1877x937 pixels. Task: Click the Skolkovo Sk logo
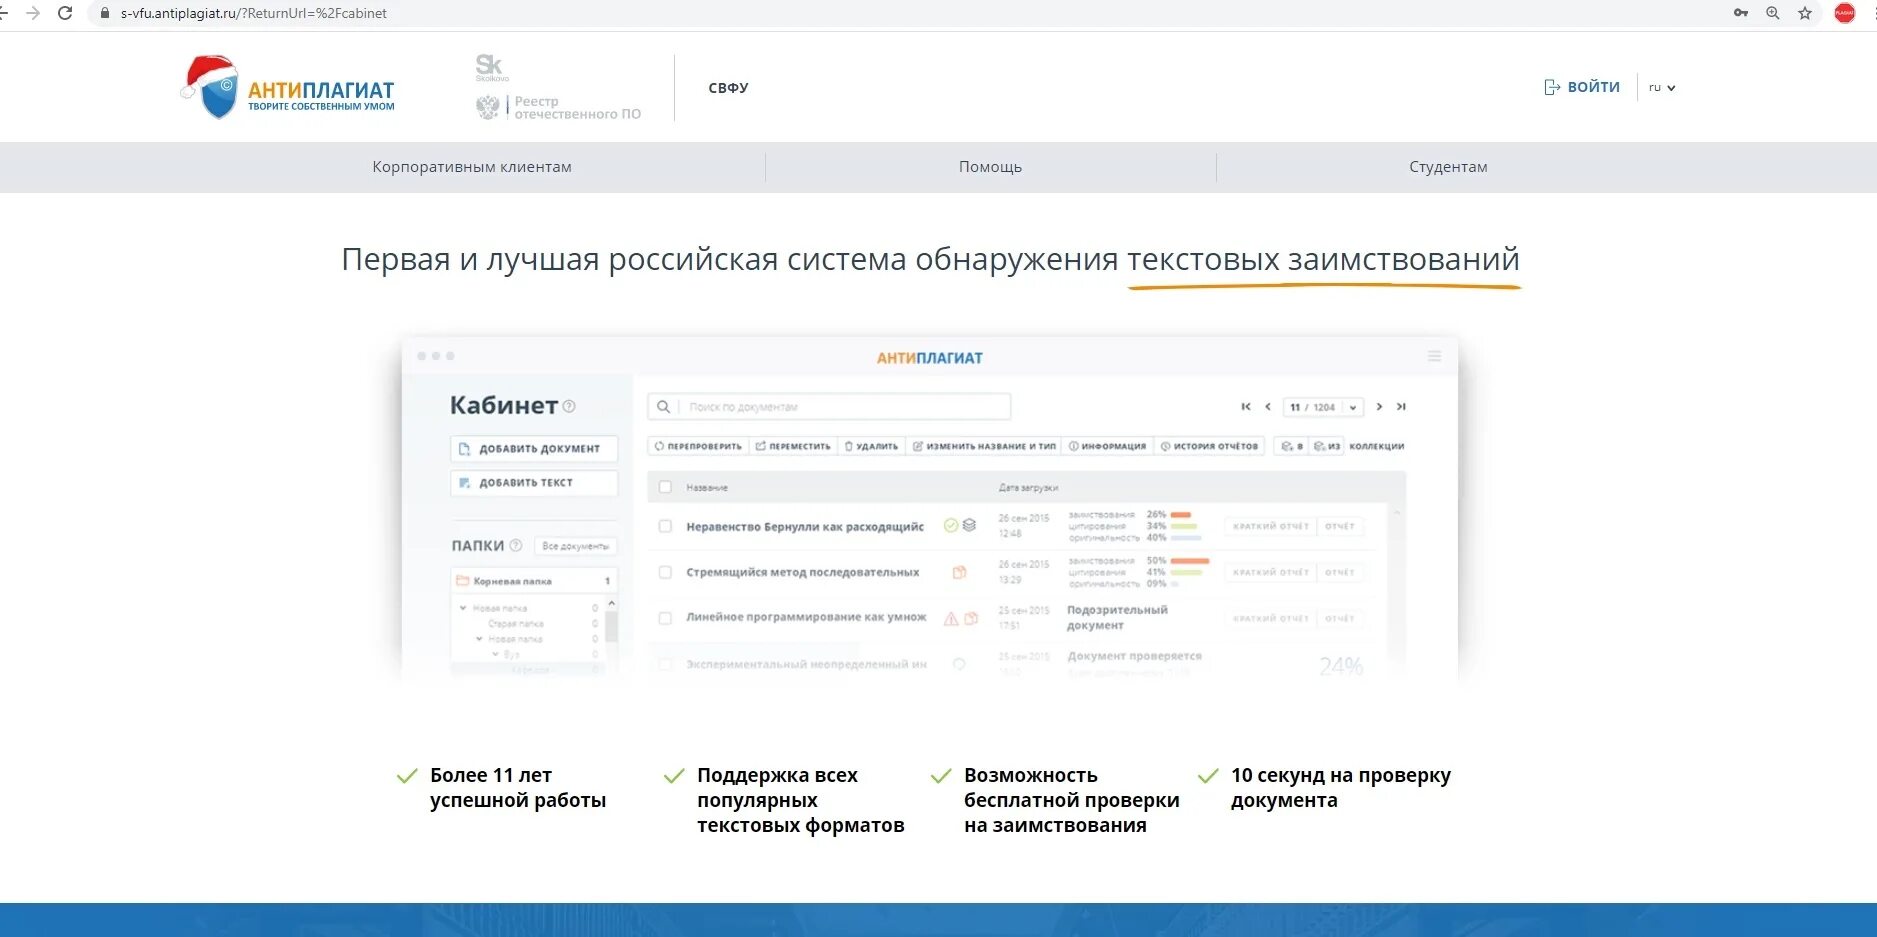[x=491, y=67]
